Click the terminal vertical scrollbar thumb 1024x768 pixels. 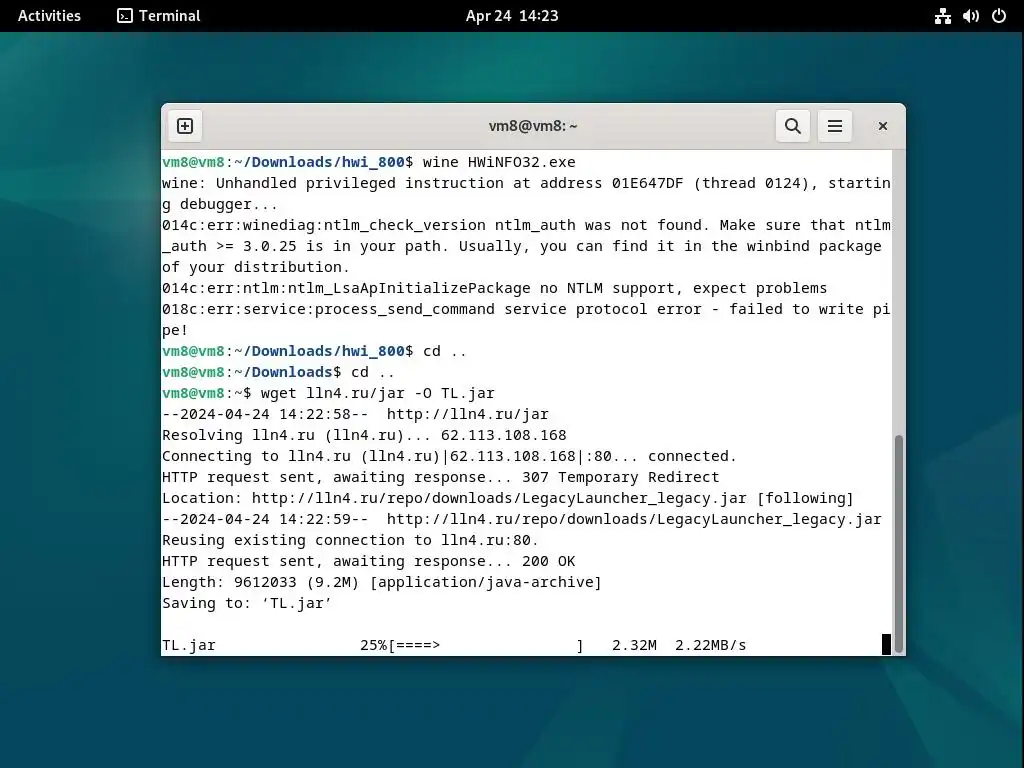click(x=899, y=543)
